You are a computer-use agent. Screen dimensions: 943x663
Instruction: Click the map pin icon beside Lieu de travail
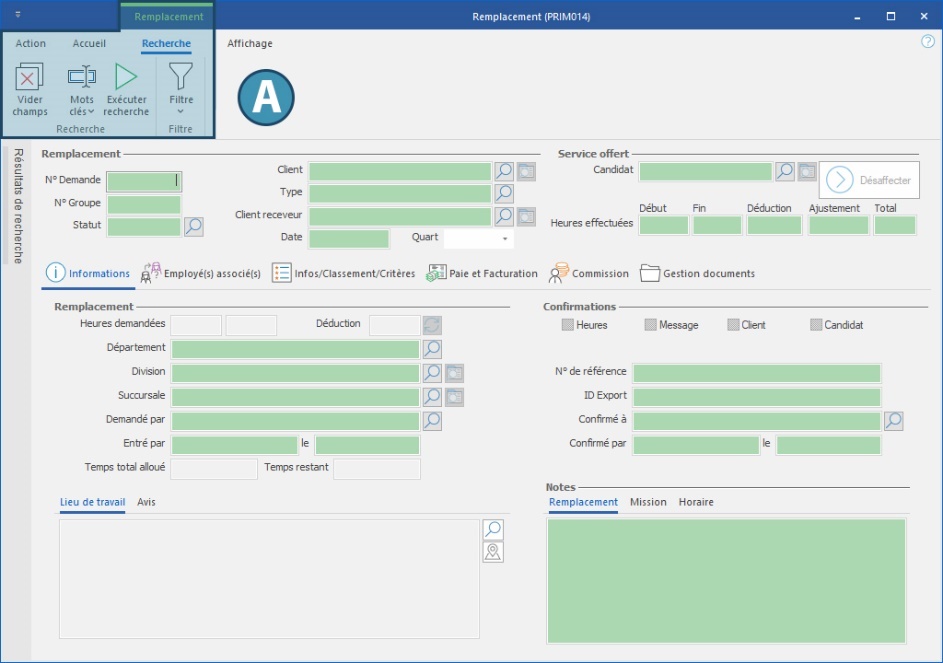(x=493, y=552)
